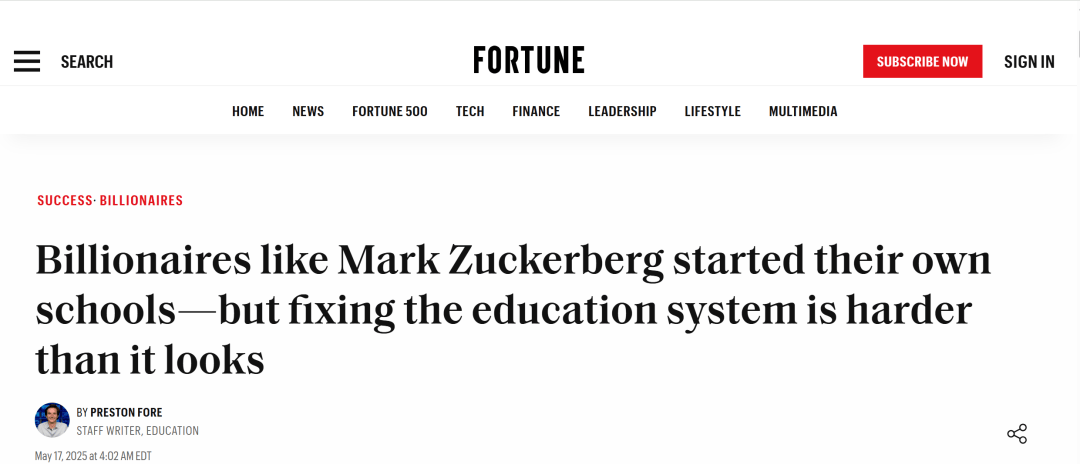This screenshot has height=464, width=1080.
Task: Click the share icon for article
Action: click(1017, 434)
